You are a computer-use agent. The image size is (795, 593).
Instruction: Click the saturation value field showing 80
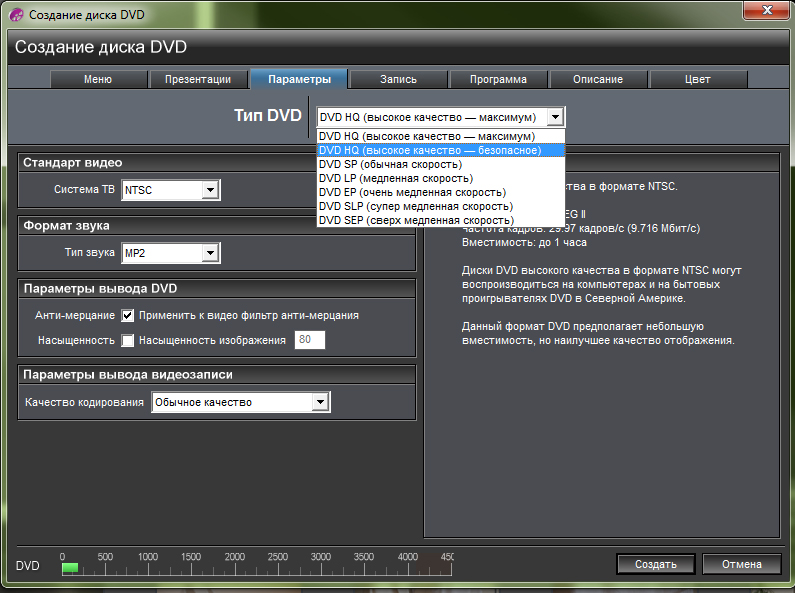coord(304,340)
